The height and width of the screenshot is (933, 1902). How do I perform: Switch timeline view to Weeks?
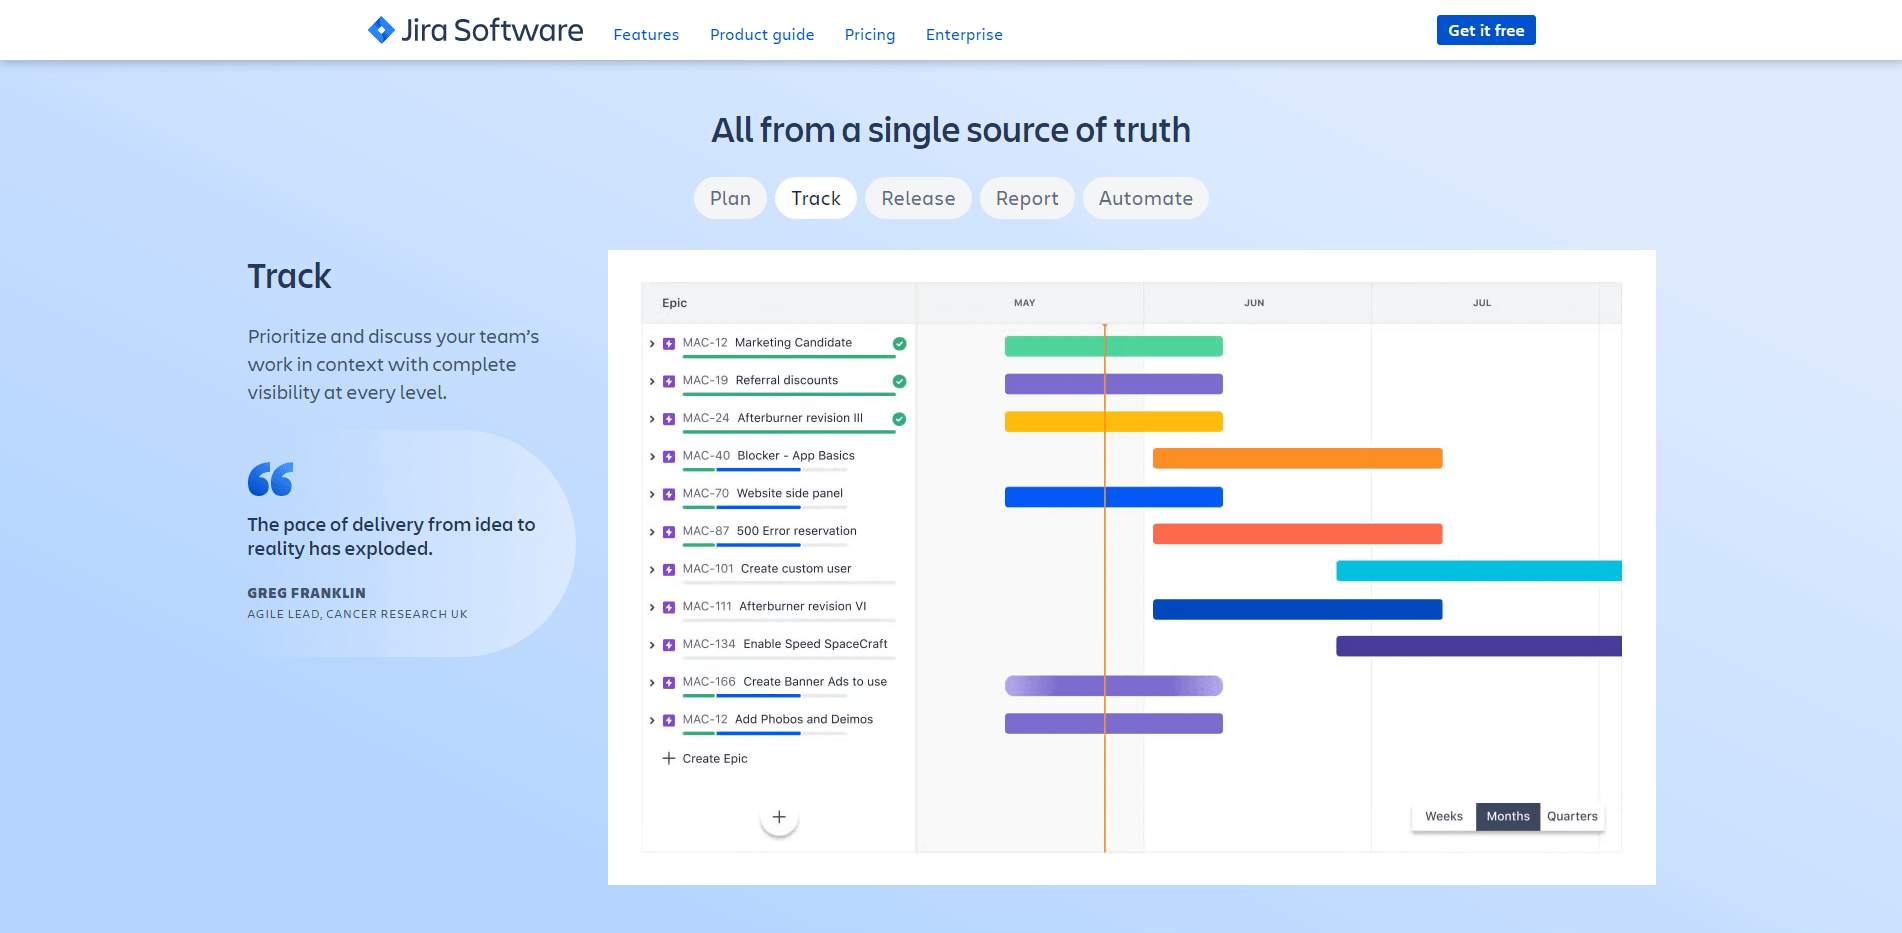(1444, 817)
